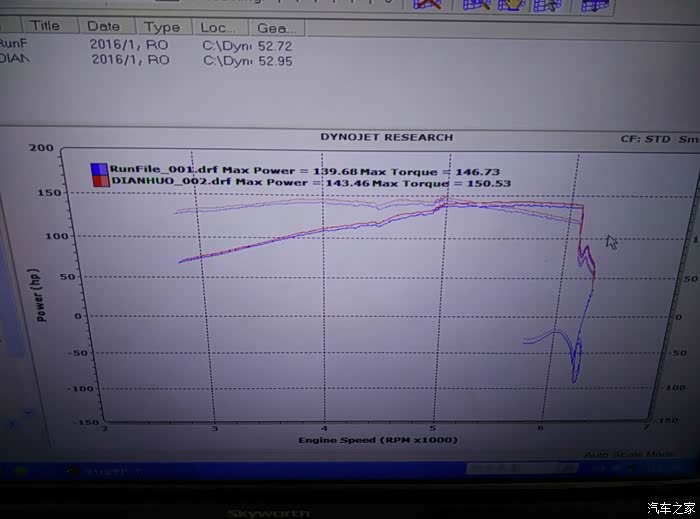The height and width of the screenshot is (519, 700).
Task: Click the graph icon with down arrow
Action: [x=595, y=6]
